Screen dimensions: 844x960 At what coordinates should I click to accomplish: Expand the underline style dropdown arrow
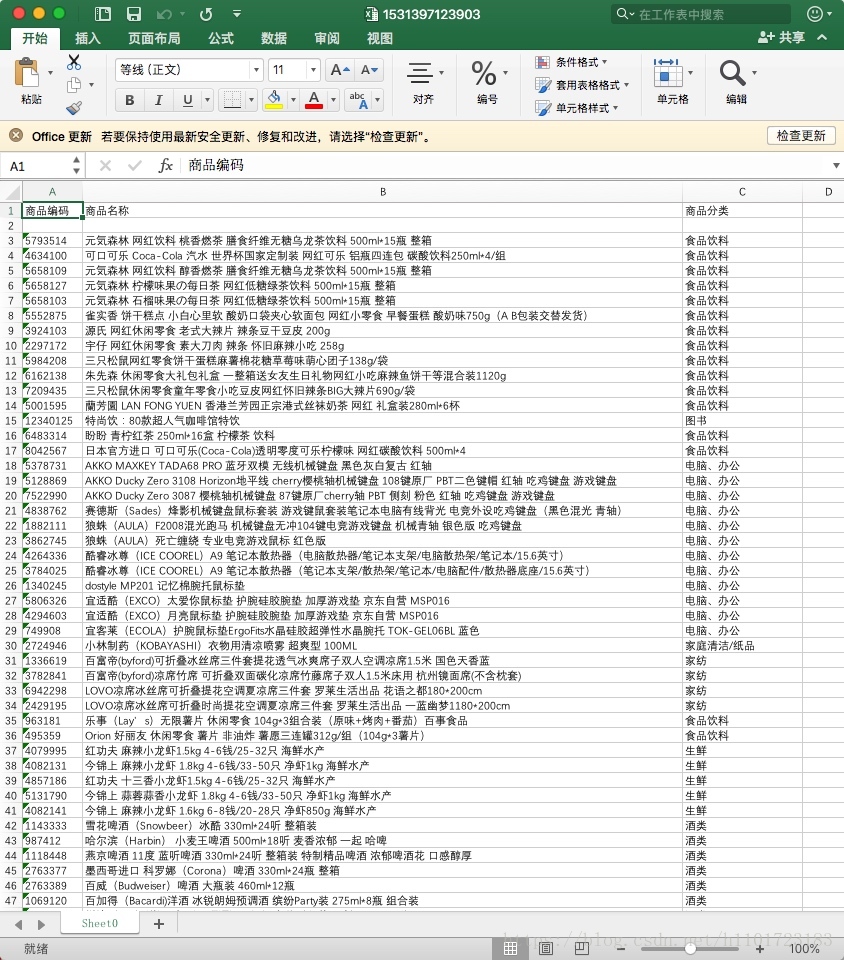(x=207, y=100)
